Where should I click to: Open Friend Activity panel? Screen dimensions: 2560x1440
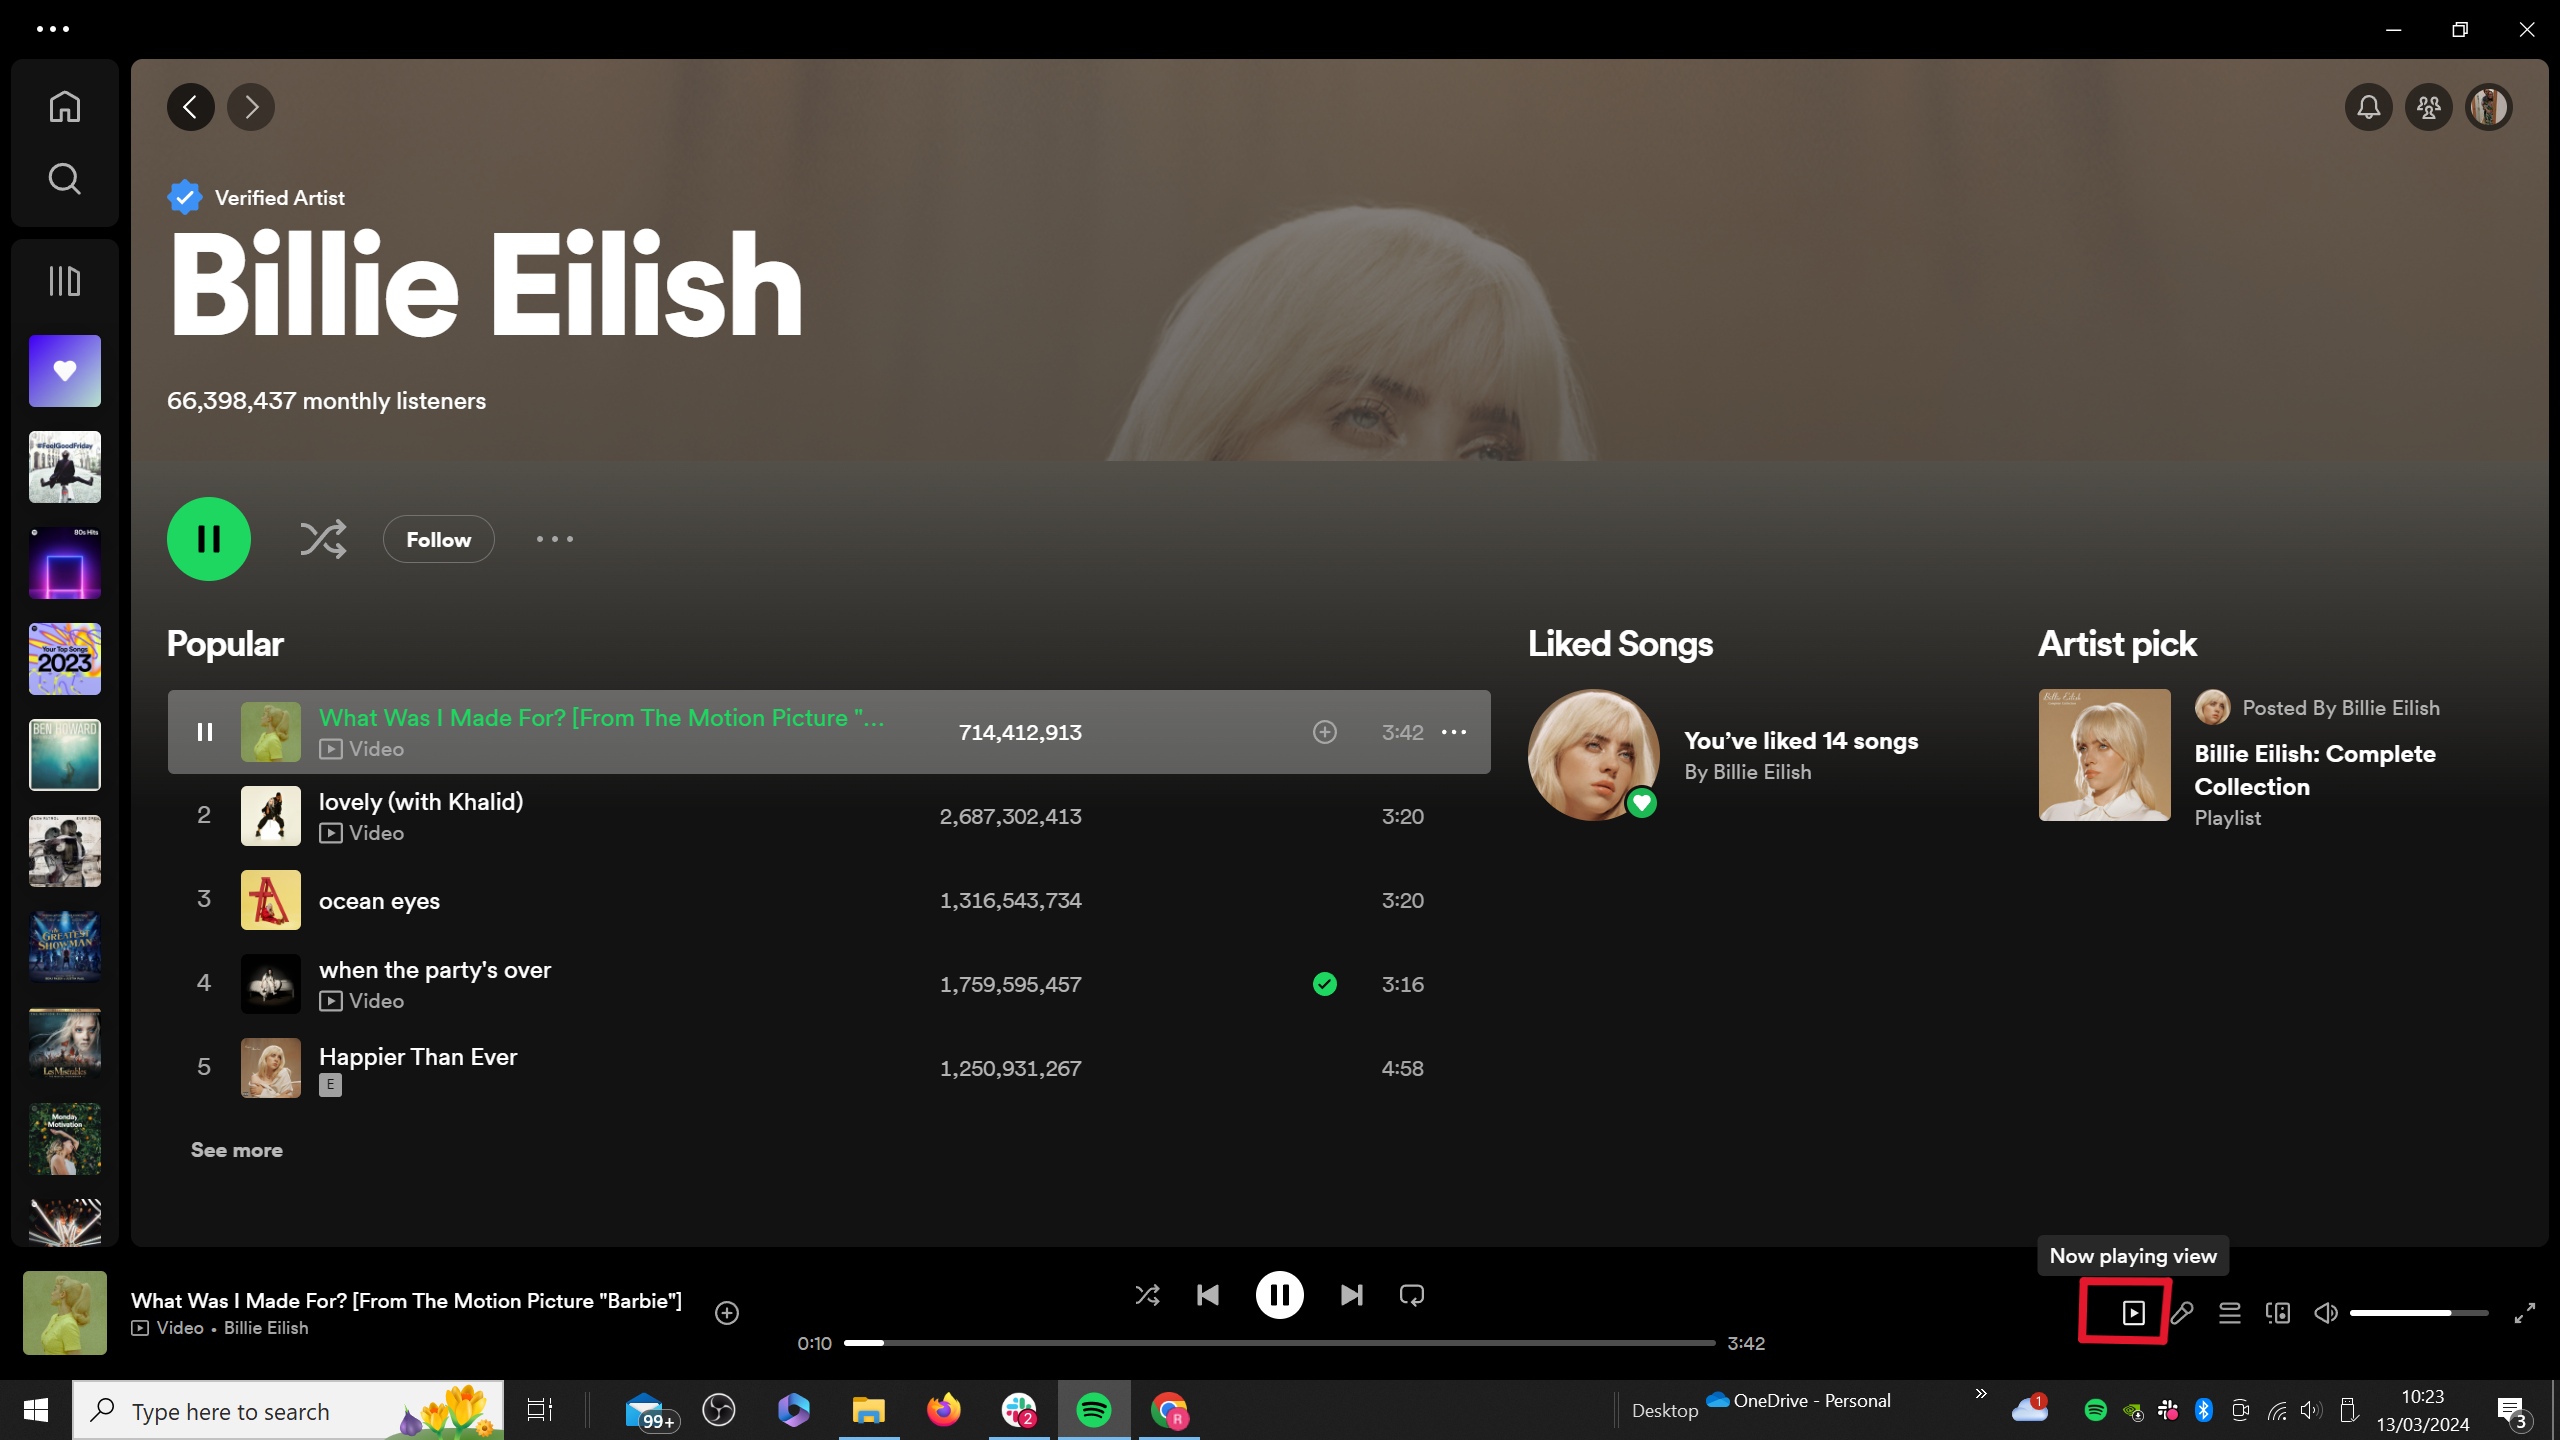2429,107
